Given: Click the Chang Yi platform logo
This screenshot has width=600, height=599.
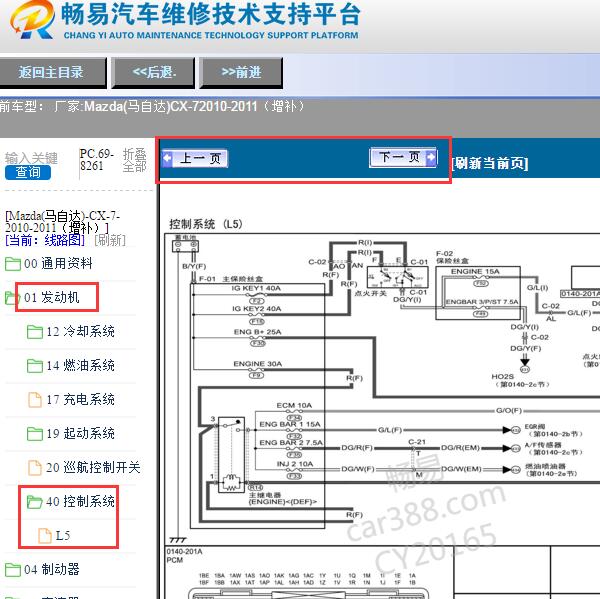Looking at the screenshot, I should click(x=33, y=20).
